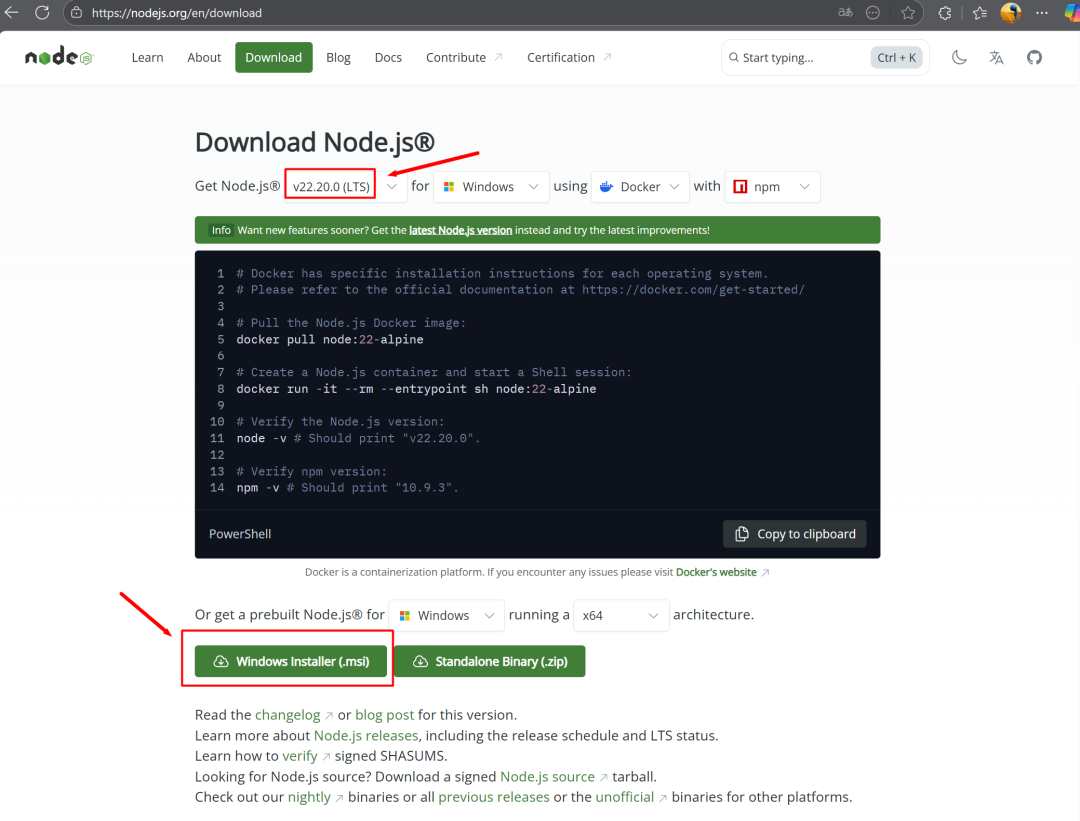Screen dimensions: 1080x821
Task: Open the v22.20.0 (LTS) version dropdown
Action: [x=344, y=186]
